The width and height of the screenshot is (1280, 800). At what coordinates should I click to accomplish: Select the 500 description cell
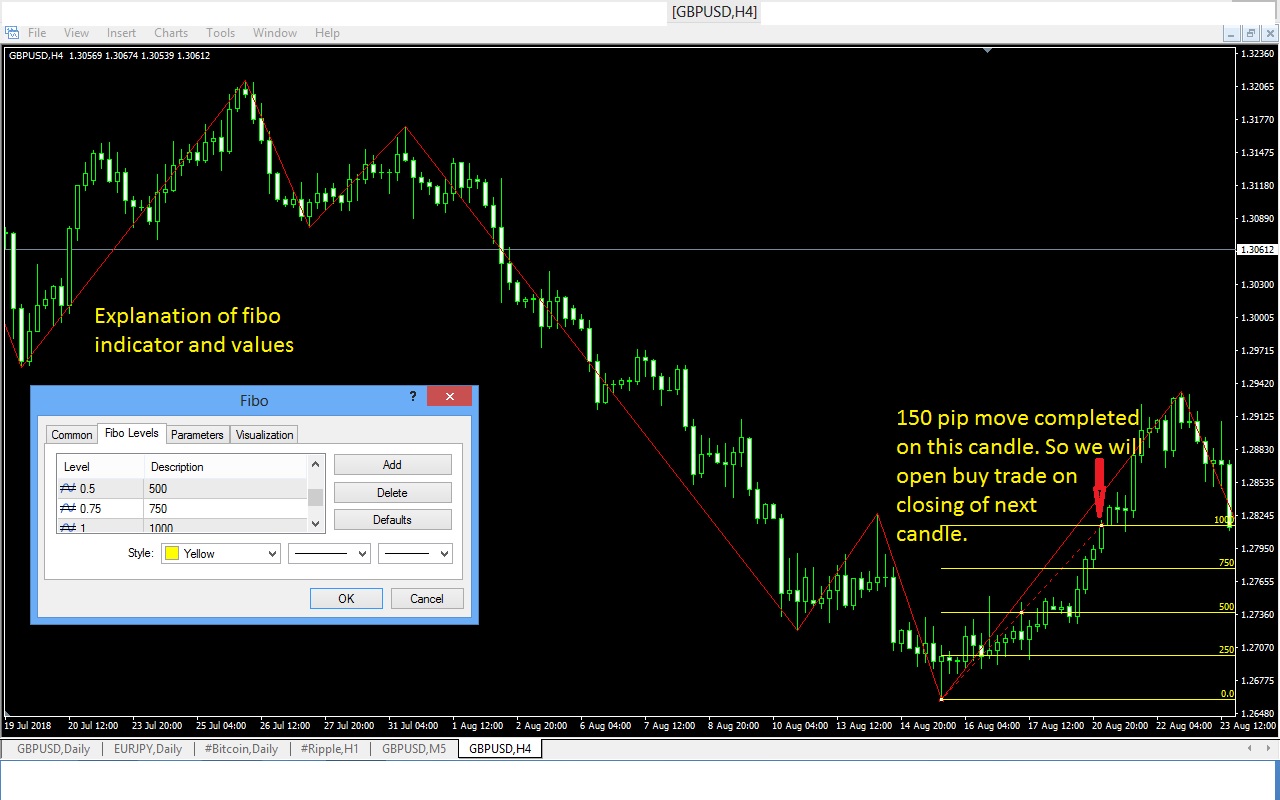pyautogui.click(x=227, y=488)
